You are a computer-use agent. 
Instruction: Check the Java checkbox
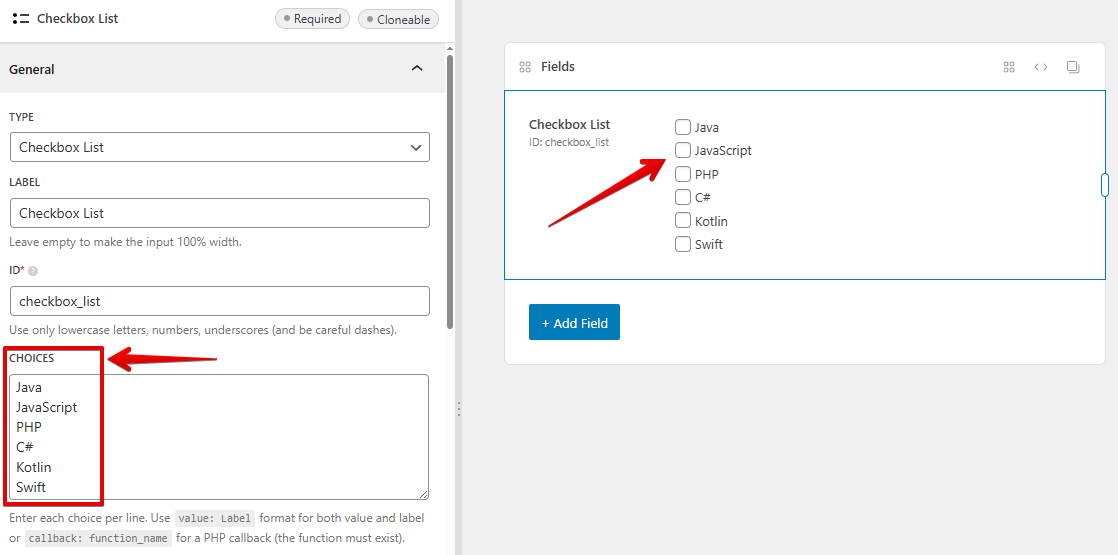pos(683,127)
